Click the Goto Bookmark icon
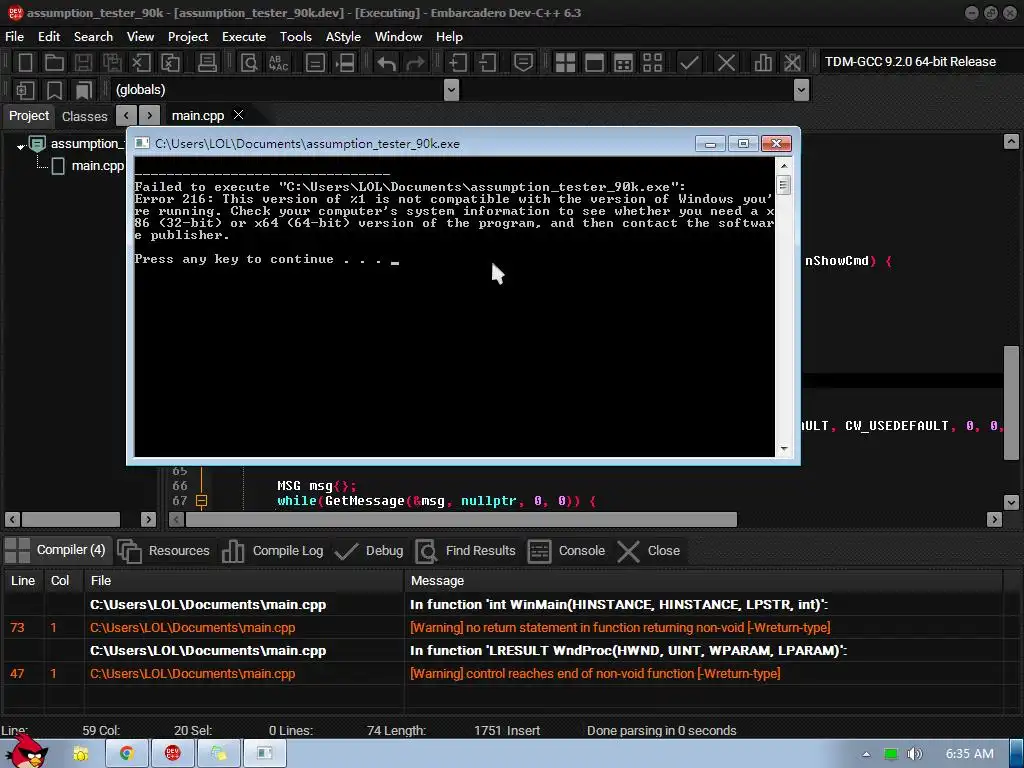This screenshot has width=1024, height=768. (x=84, y=90)
